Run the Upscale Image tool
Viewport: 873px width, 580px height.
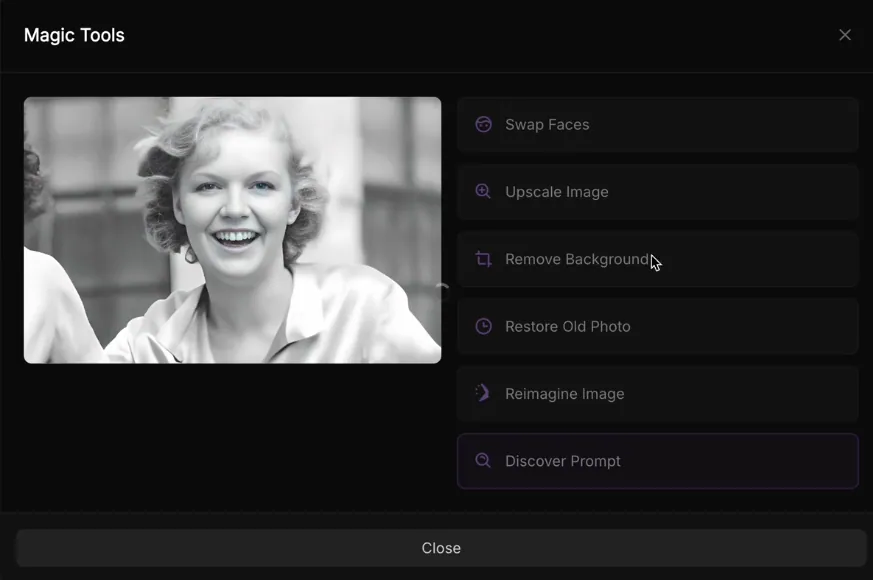[657, 192]
